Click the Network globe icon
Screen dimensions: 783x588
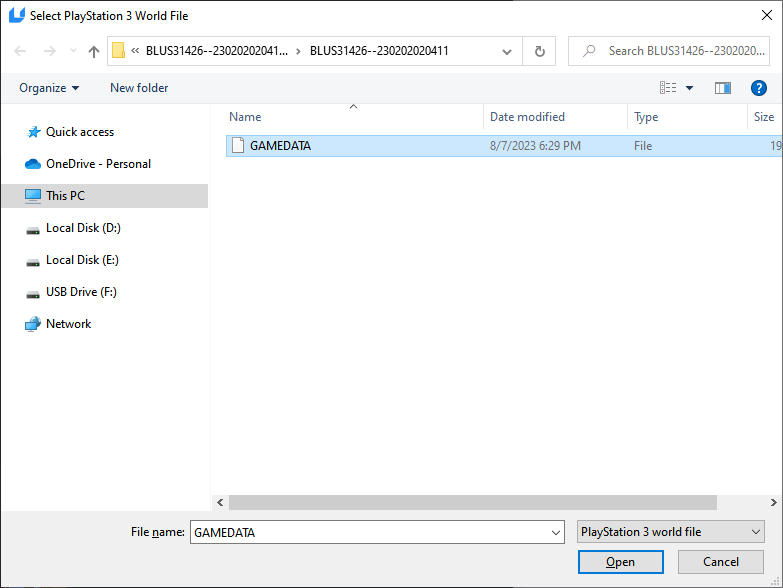tap(33, 324)
